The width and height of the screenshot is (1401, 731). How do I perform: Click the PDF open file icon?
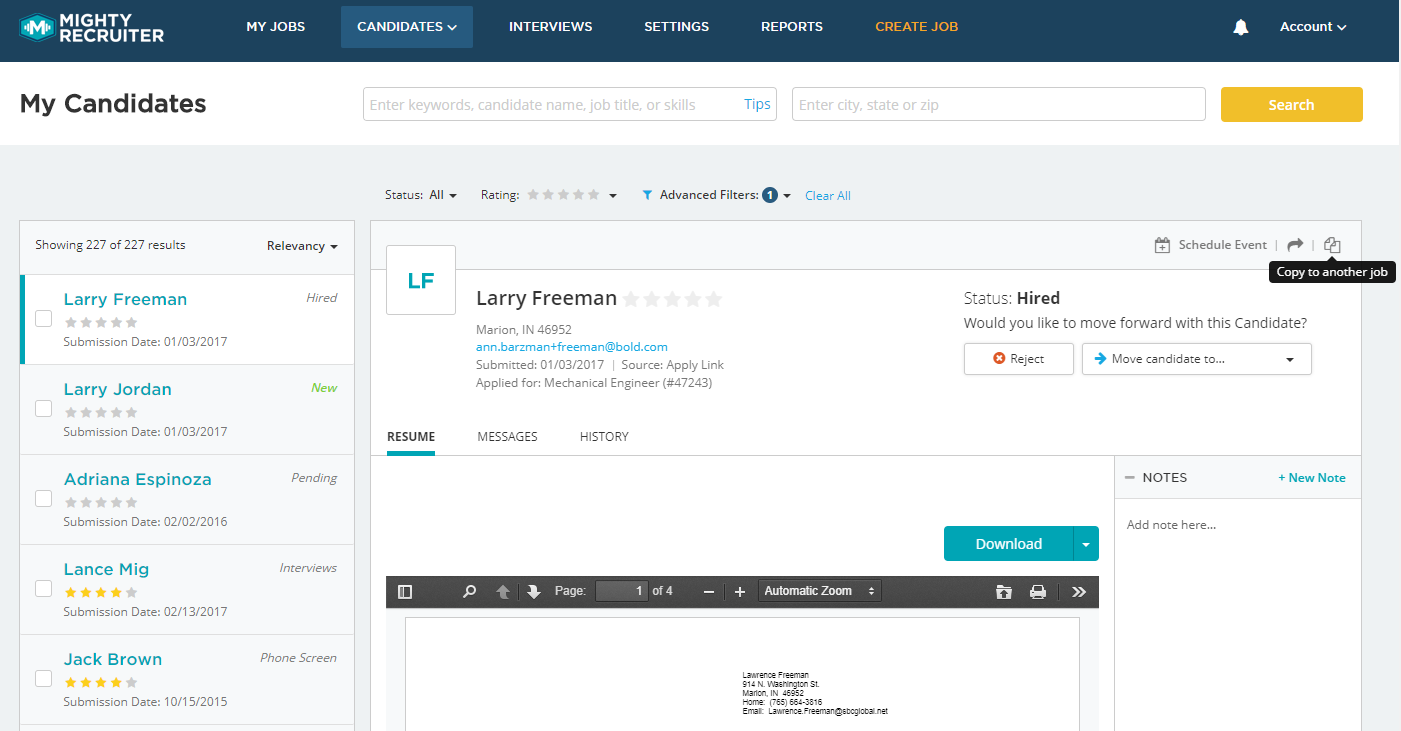point(1004,591)
